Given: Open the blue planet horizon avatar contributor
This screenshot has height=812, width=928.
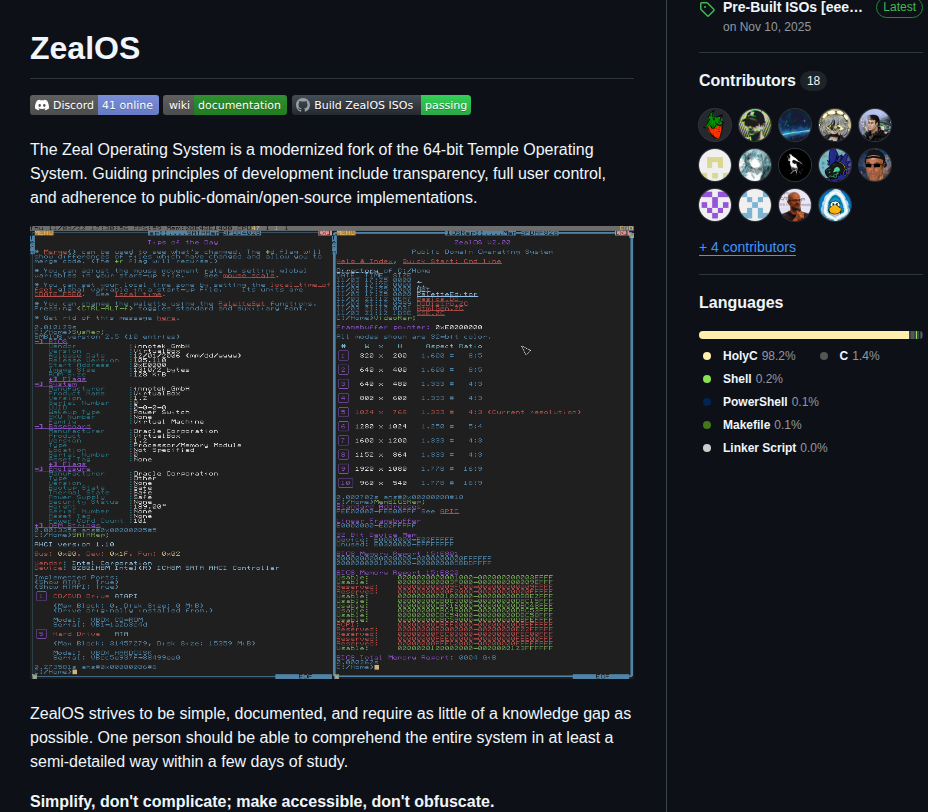Looking at the screenshot, I should click(x=795, y=125).
